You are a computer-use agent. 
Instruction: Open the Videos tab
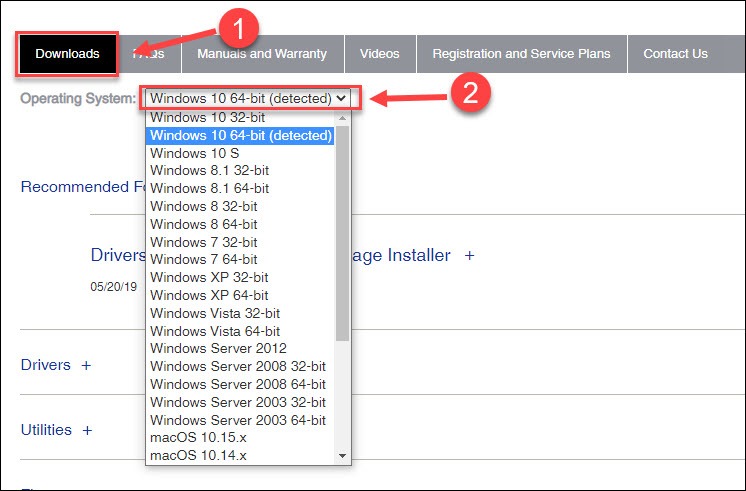(x=380, y=54)
